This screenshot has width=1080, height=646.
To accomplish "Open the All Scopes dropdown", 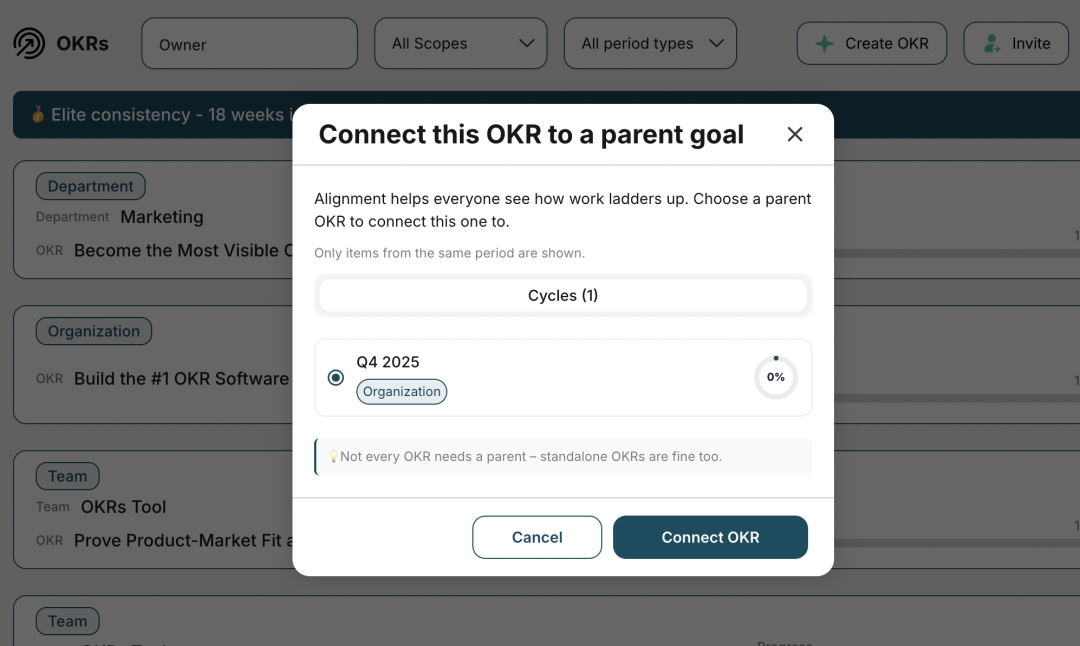I will click(461, 43).
